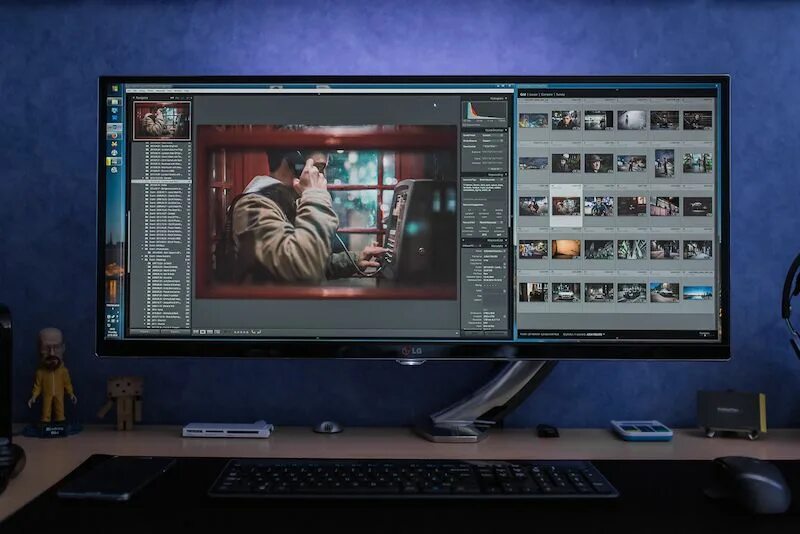The width and height of the screenshot is (800, 534).
Task: Click the histogram graph
Action: 485,111
